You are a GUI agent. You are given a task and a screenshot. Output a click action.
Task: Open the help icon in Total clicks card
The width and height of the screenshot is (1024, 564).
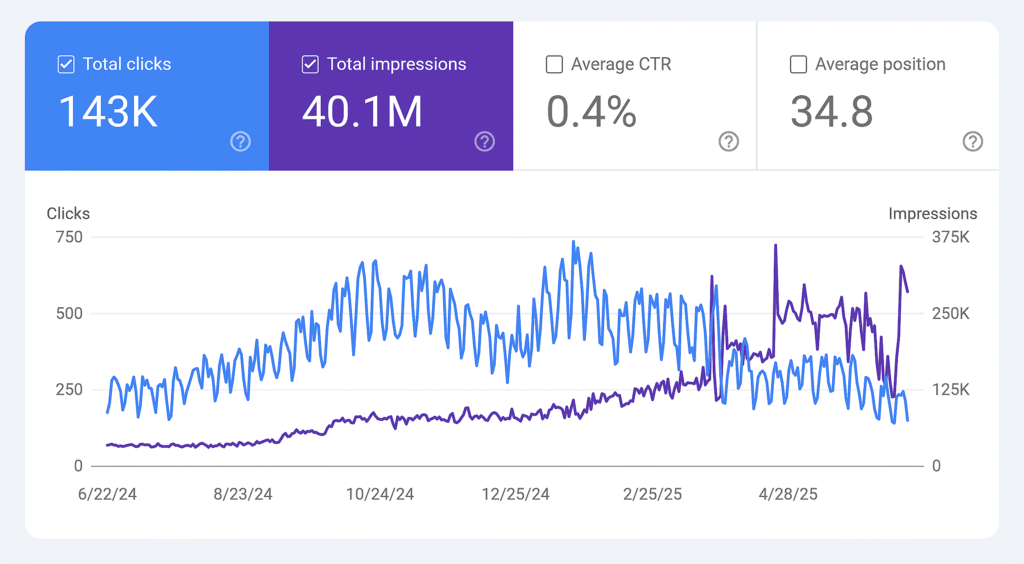click(240, 142)
